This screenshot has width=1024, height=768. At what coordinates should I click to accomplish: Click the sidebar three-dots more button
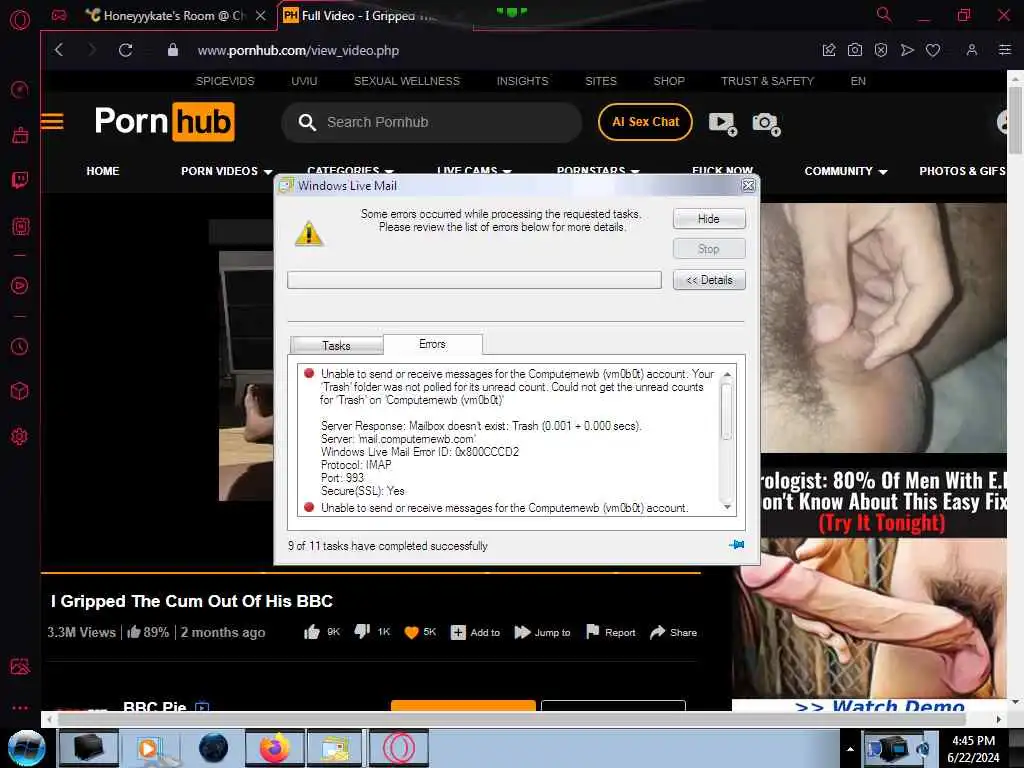click(x=20, y=708)
